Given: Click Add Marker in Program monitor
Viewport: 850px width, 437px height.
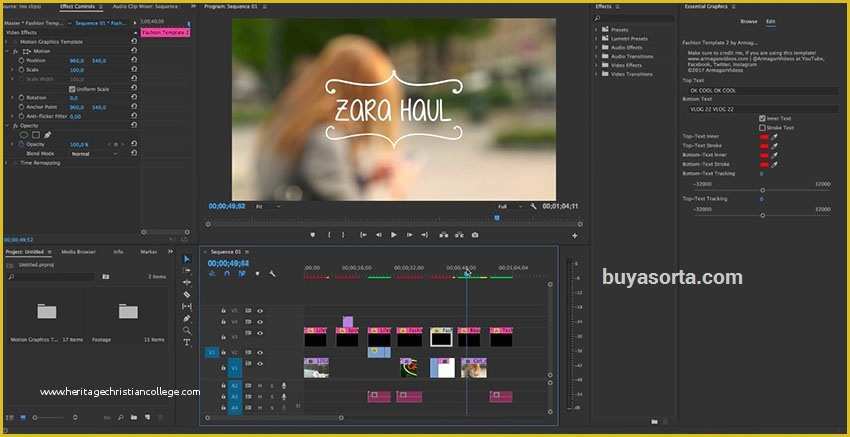Looking at the screenshot, I should (312, 235).
